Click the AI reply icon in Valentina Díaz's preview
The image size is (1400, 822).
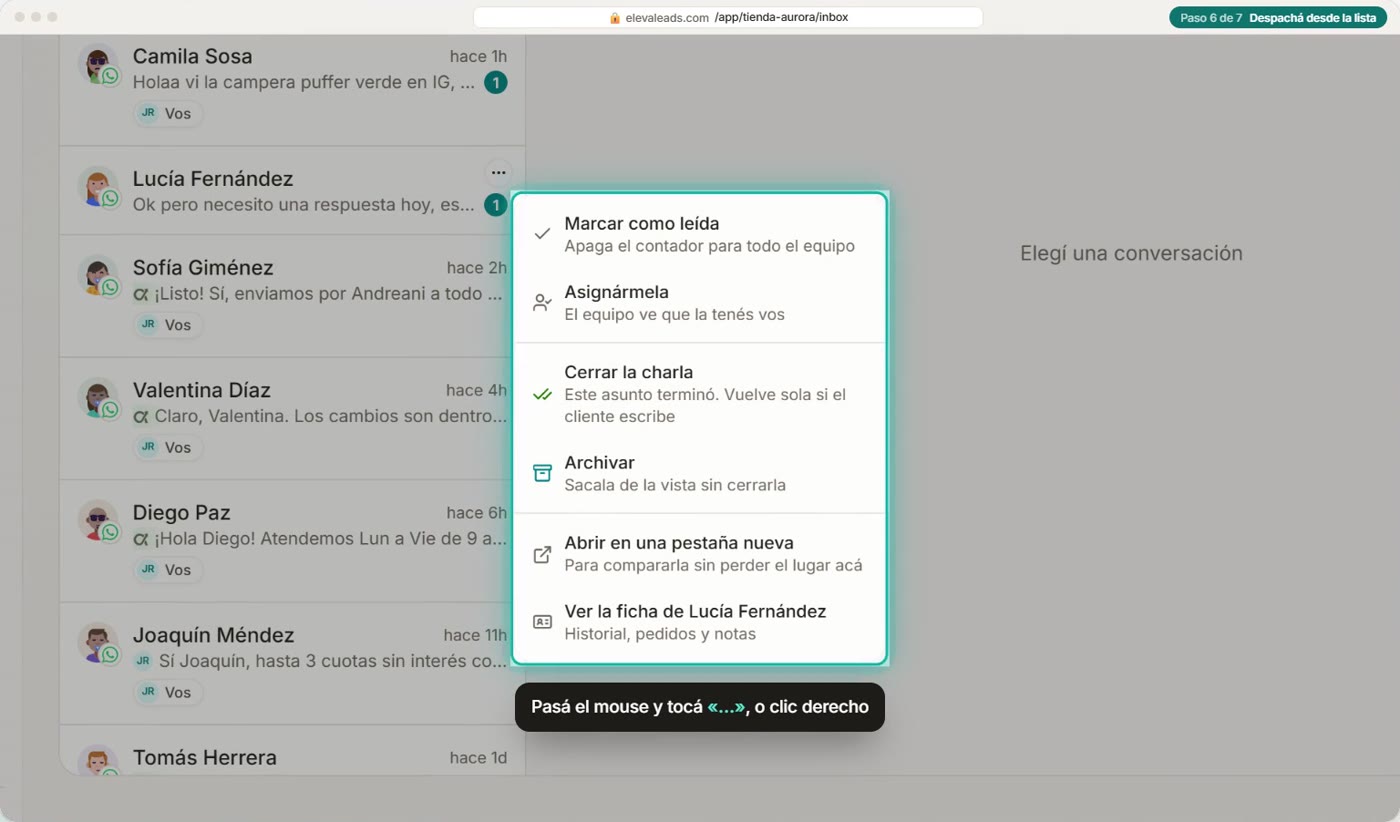pos(141,417)
